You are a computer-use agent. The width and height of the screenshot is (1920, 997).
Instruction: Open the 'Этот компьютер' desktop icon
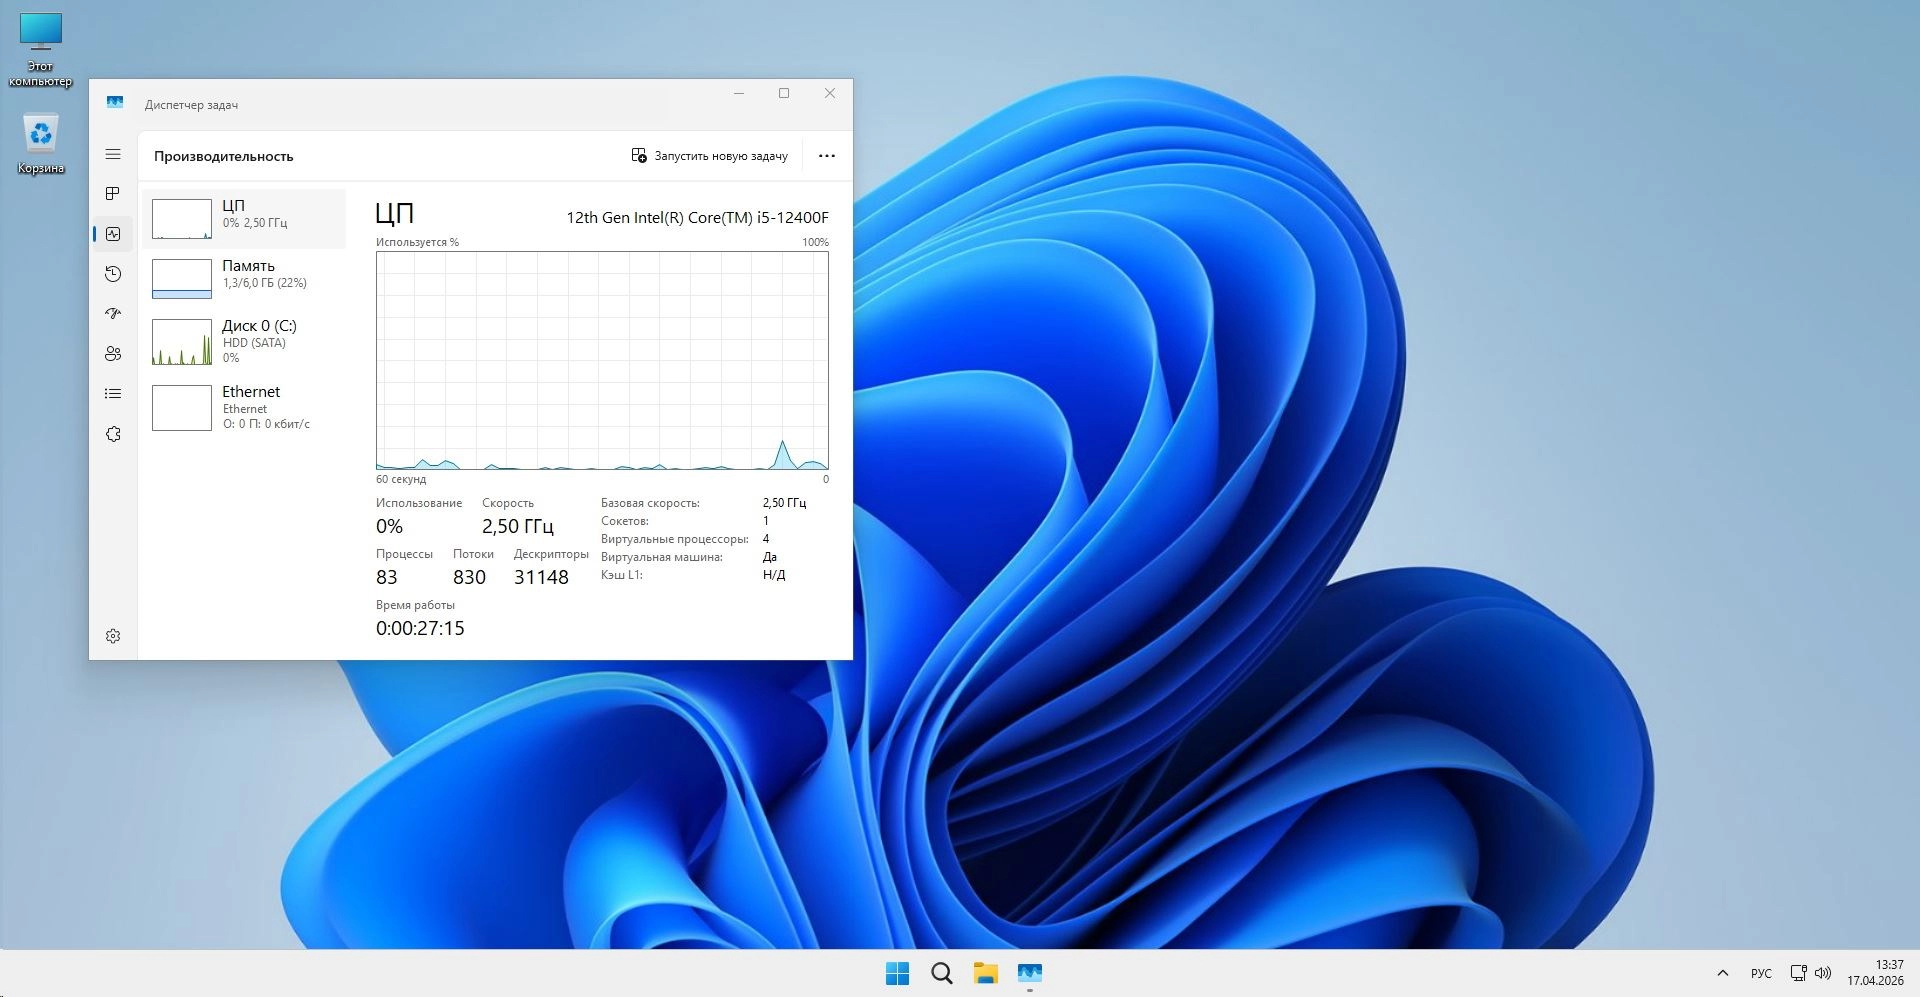(41, 50)
